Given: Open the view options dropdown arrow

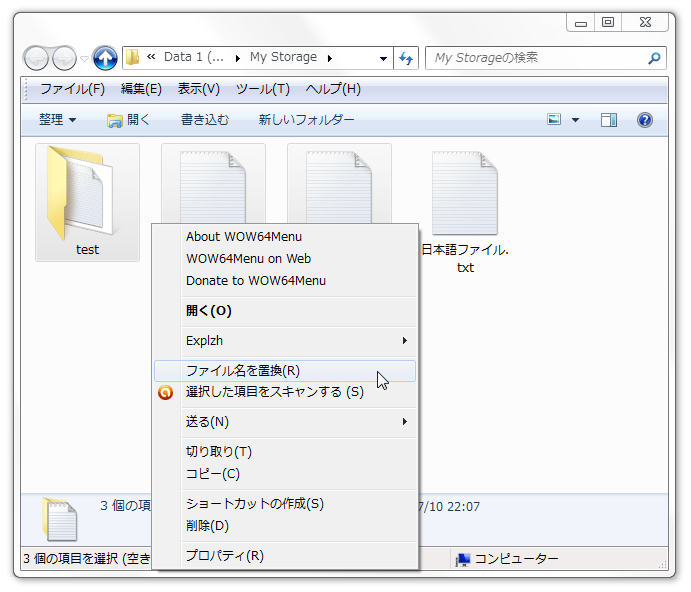Looking at the screenshot, I should [576, 120].
